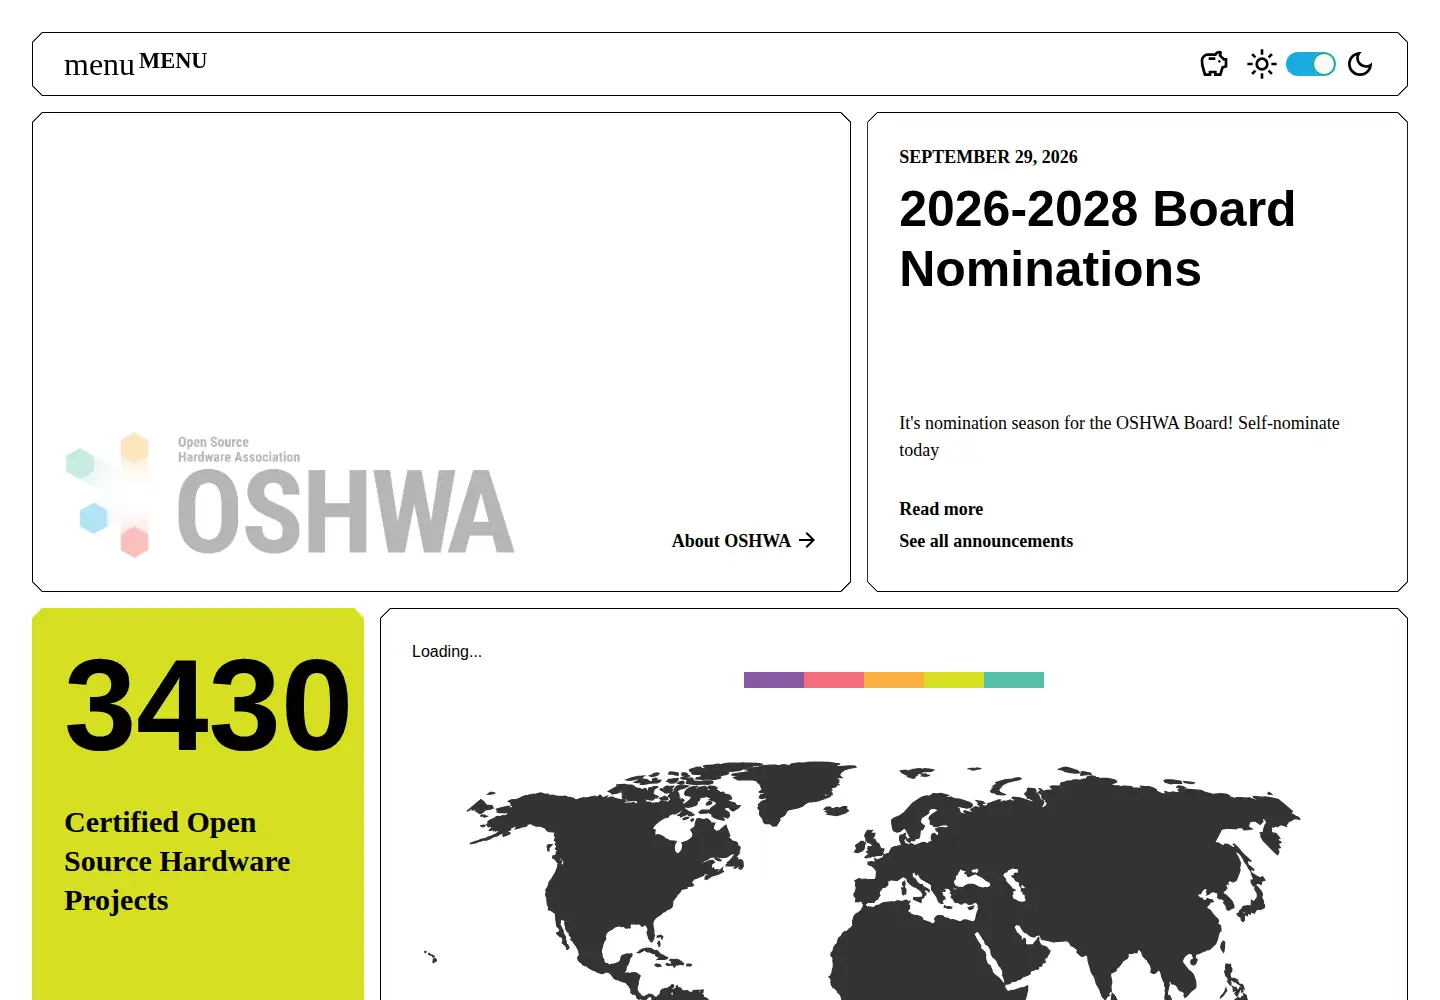Select the sun light-mode icon
This screenshot has height=1000, width=1440.
point(1262,64)
